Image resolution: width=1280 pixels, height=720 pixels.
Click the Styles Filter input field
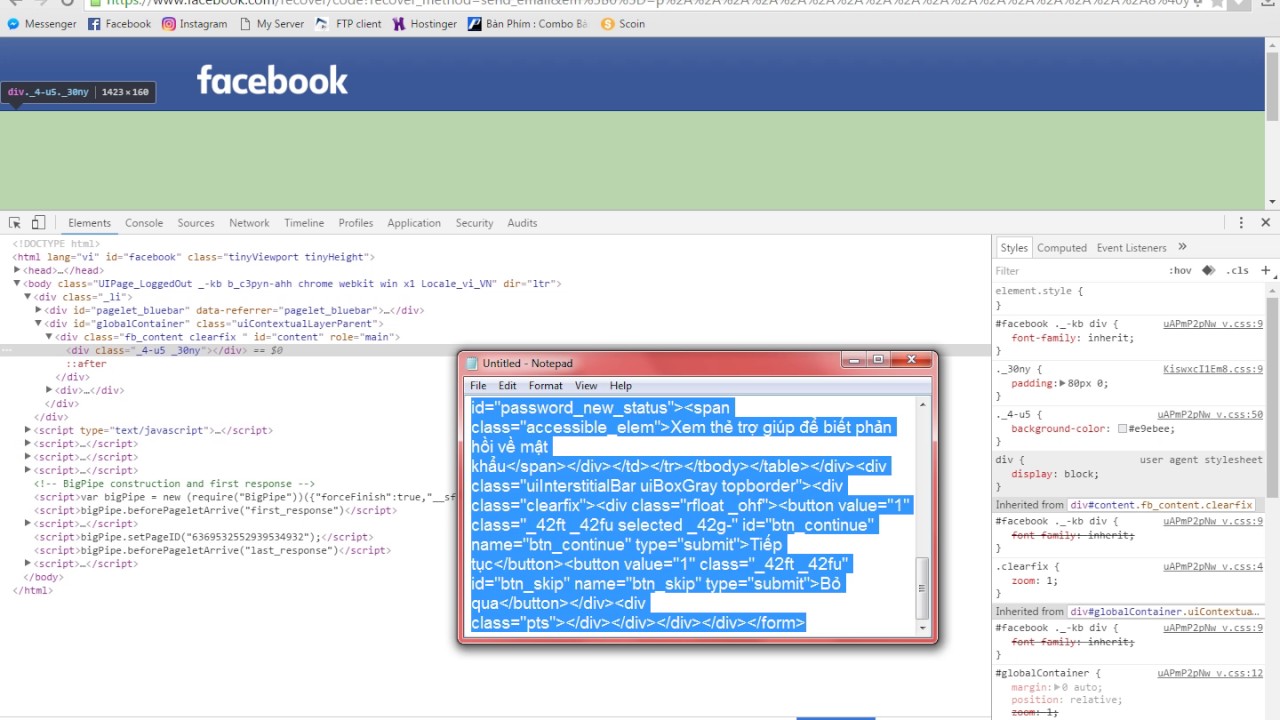click(1078, 270)
